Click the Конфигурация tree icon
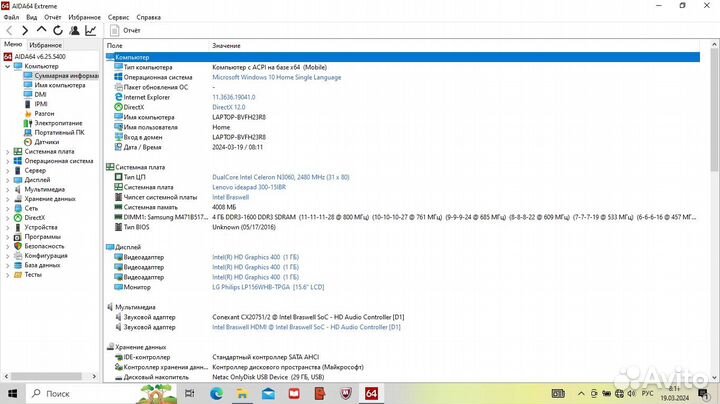Image resolution: width=720 pixels, height=404 pixels. click(17, 256)
